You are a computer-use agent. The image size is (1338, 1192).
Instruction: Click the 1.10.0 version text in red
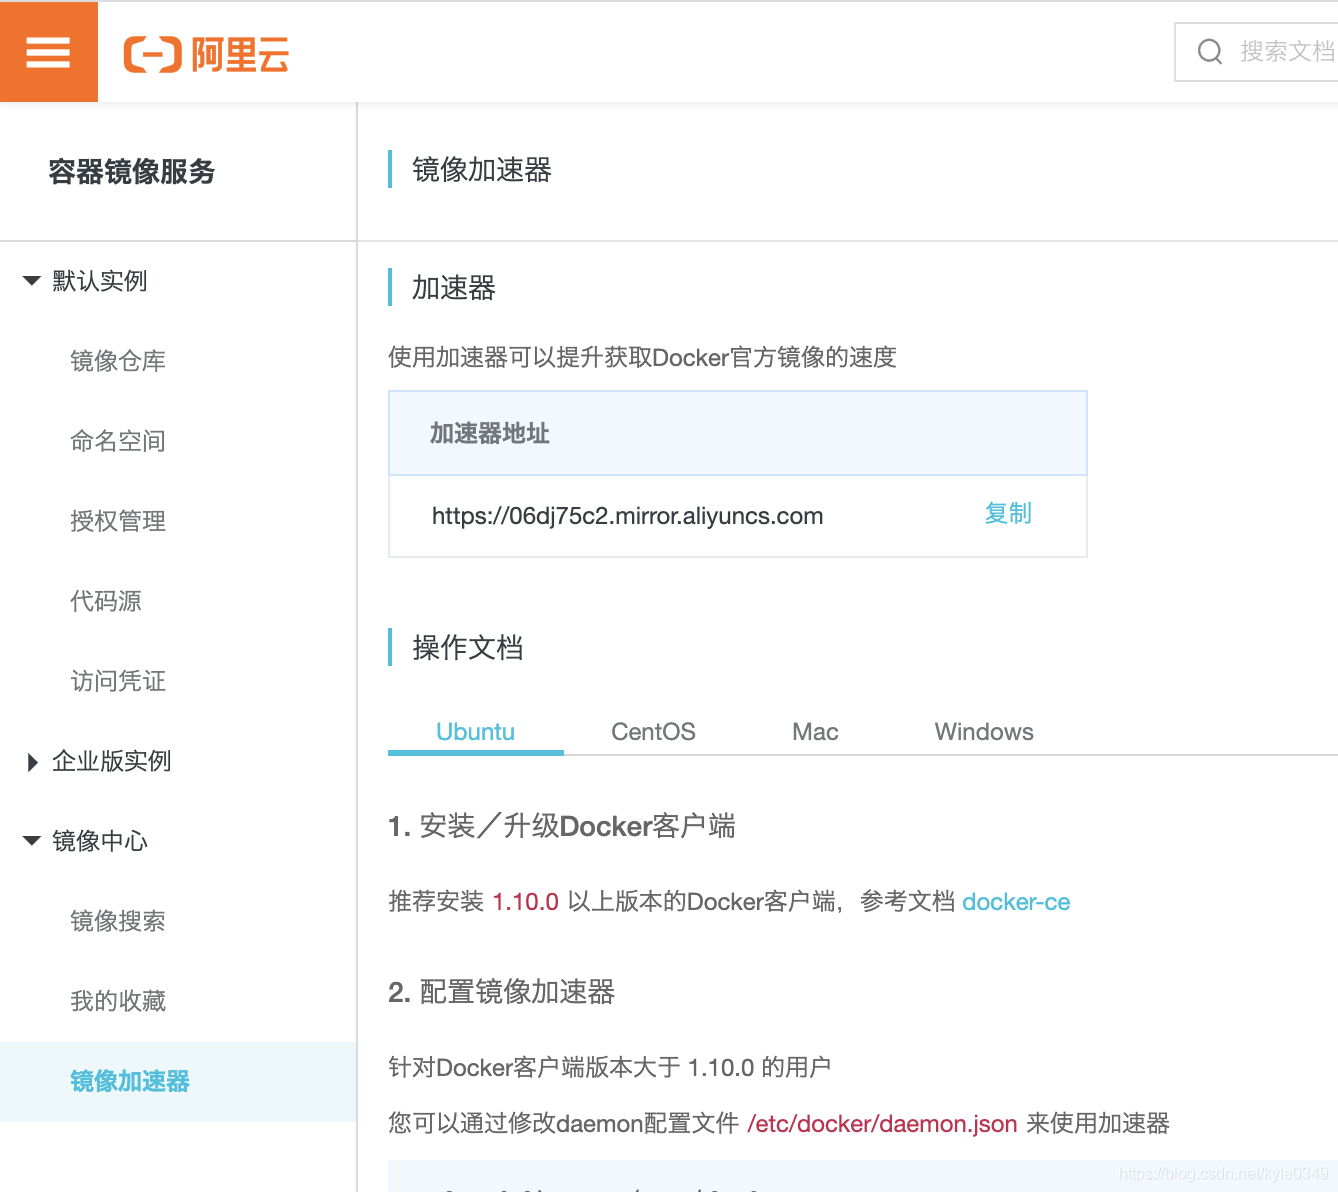526,902
